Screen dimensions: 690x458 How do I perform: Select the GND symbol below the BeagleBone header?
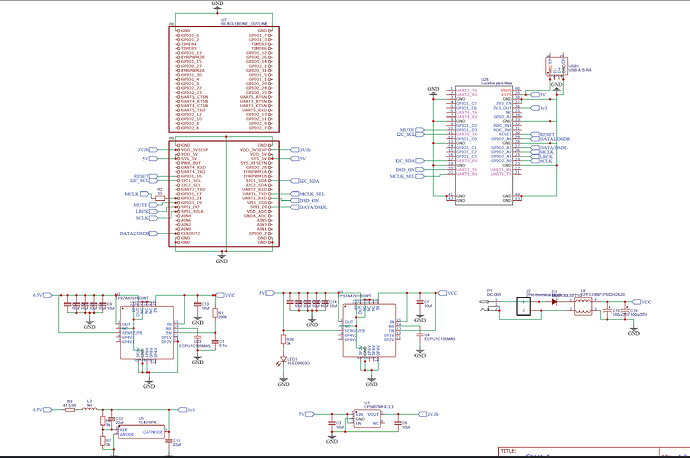pos(222,258)
